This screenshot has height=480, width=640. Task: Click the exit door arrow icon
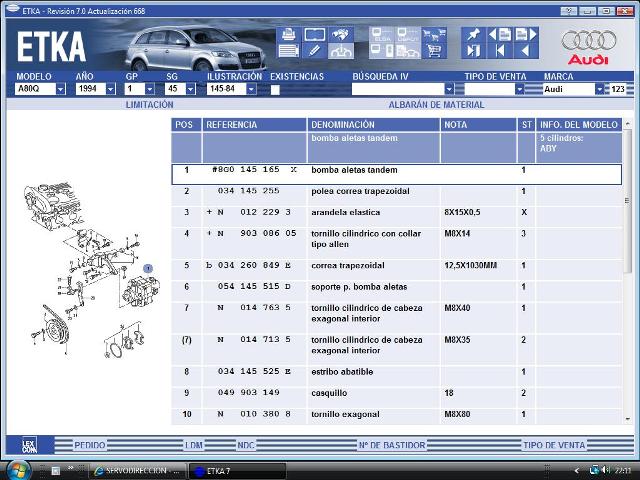click(473, 51)
